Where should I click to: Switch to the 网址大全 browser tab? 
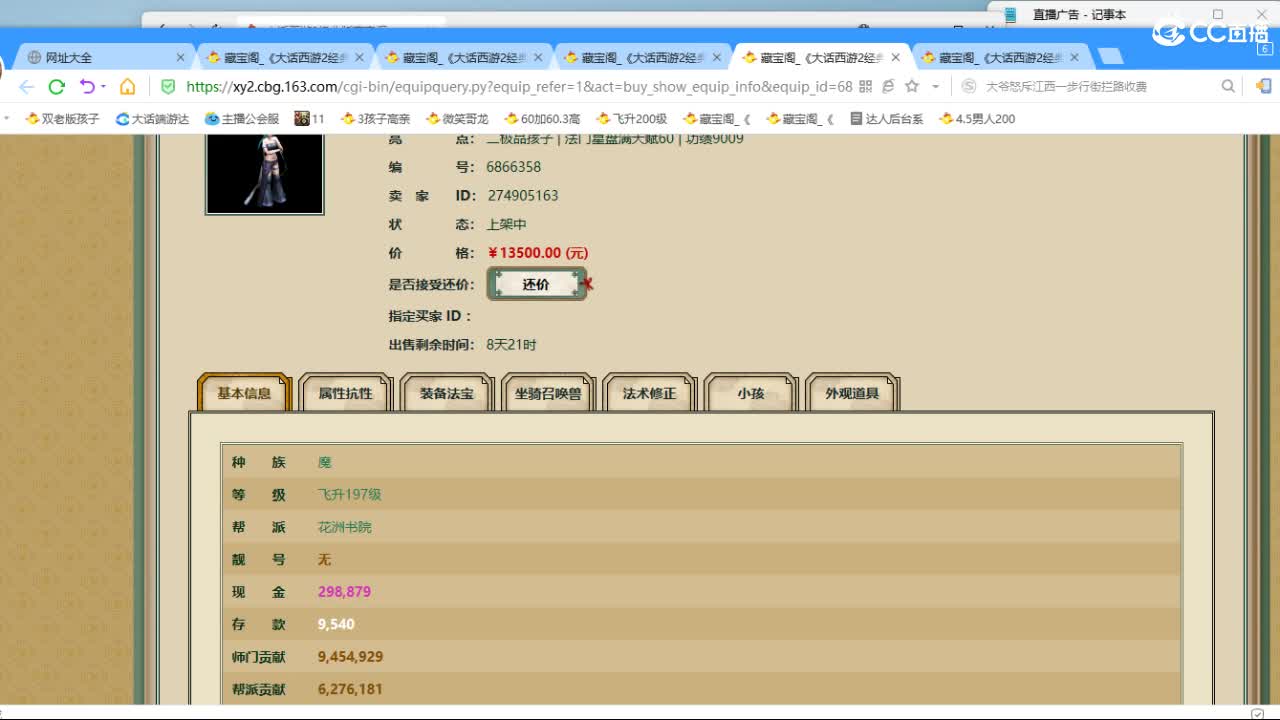105,58
